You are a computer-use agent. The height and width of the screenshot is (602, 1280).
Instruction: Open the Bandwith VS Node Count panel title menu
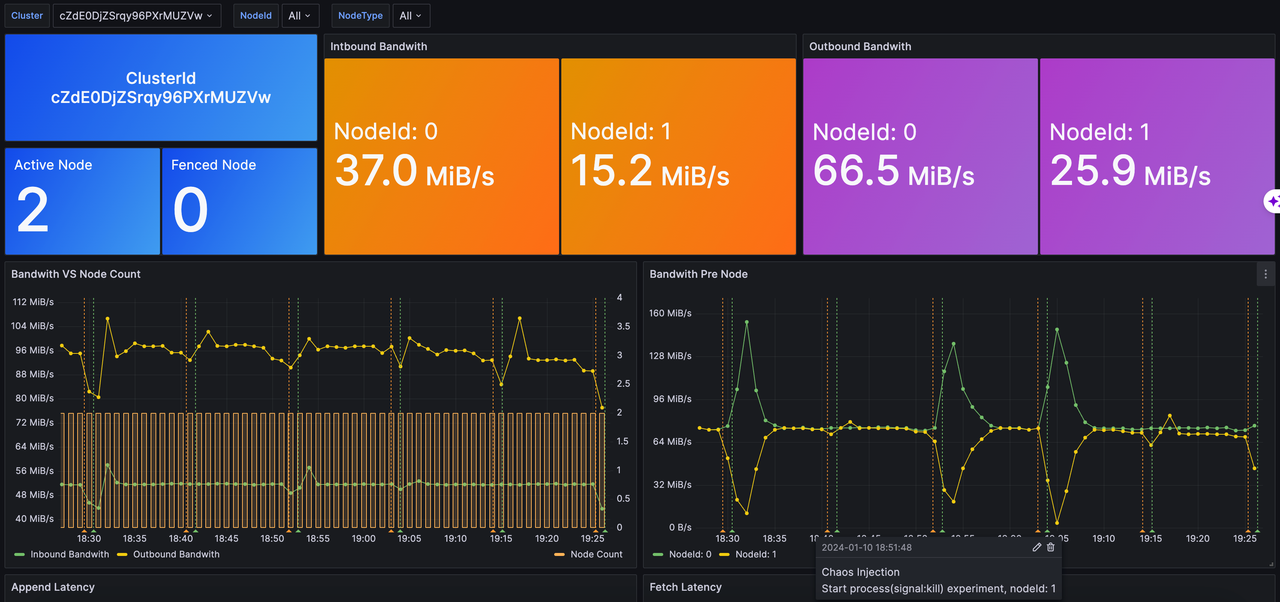76,274
